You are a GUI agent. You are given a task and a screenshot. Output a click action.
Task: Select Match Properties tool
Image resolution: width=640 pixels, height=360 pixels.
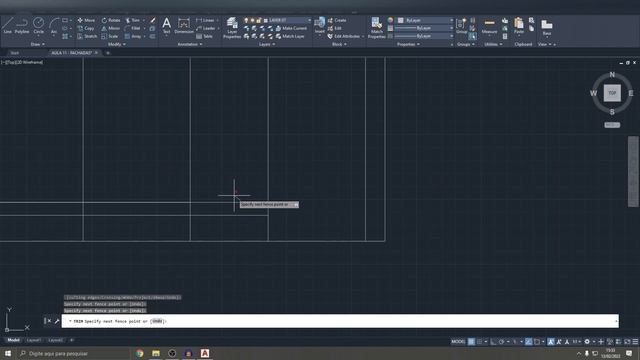[x=376, y=28]
